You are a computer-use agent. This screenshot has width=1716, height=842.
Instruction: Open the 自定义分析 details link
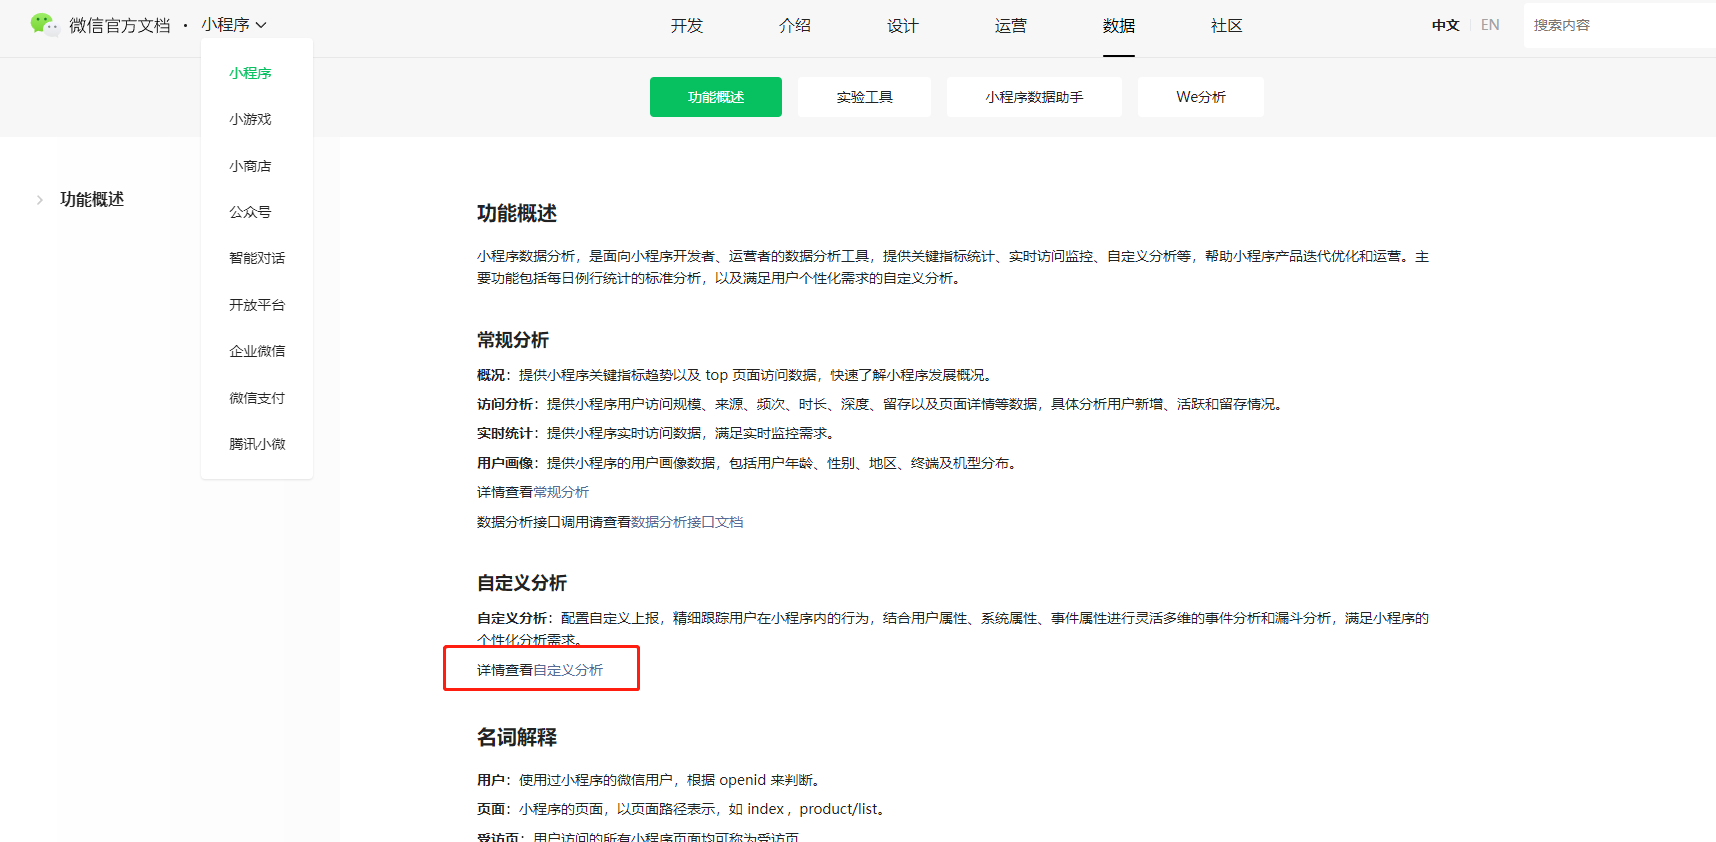pos(568,670)
